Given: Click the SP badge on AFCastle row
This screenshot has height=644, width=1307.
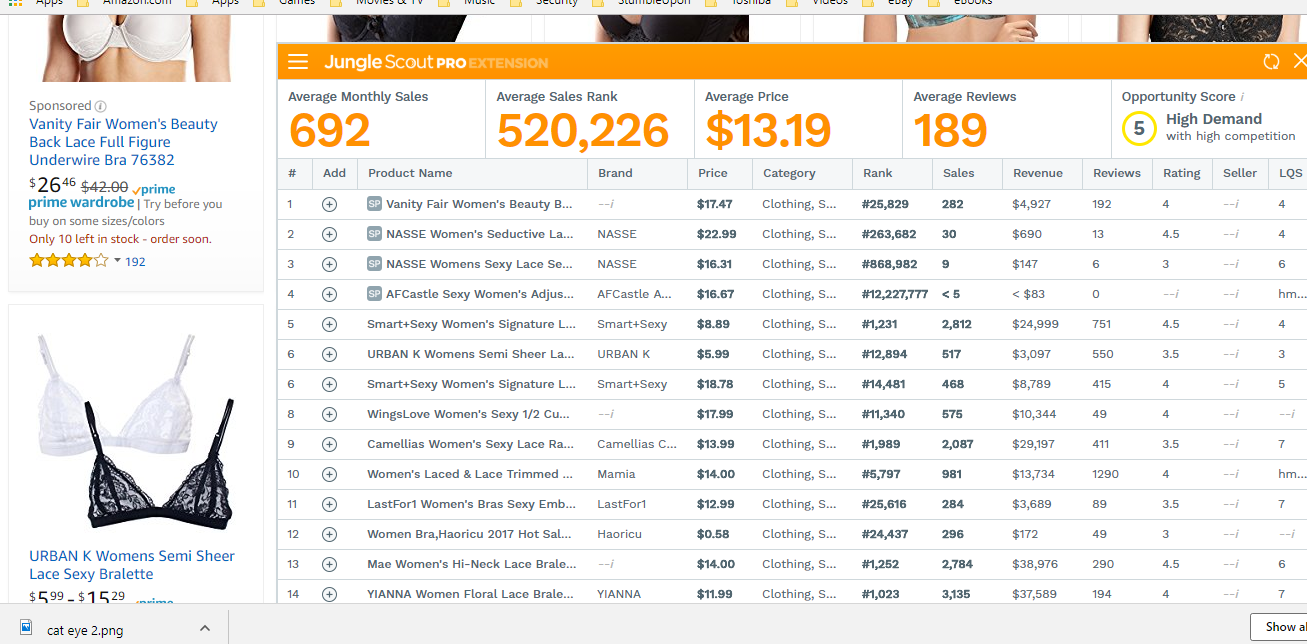Looking at the screenshot, I should pyautogui.click(x=374, y=294).
